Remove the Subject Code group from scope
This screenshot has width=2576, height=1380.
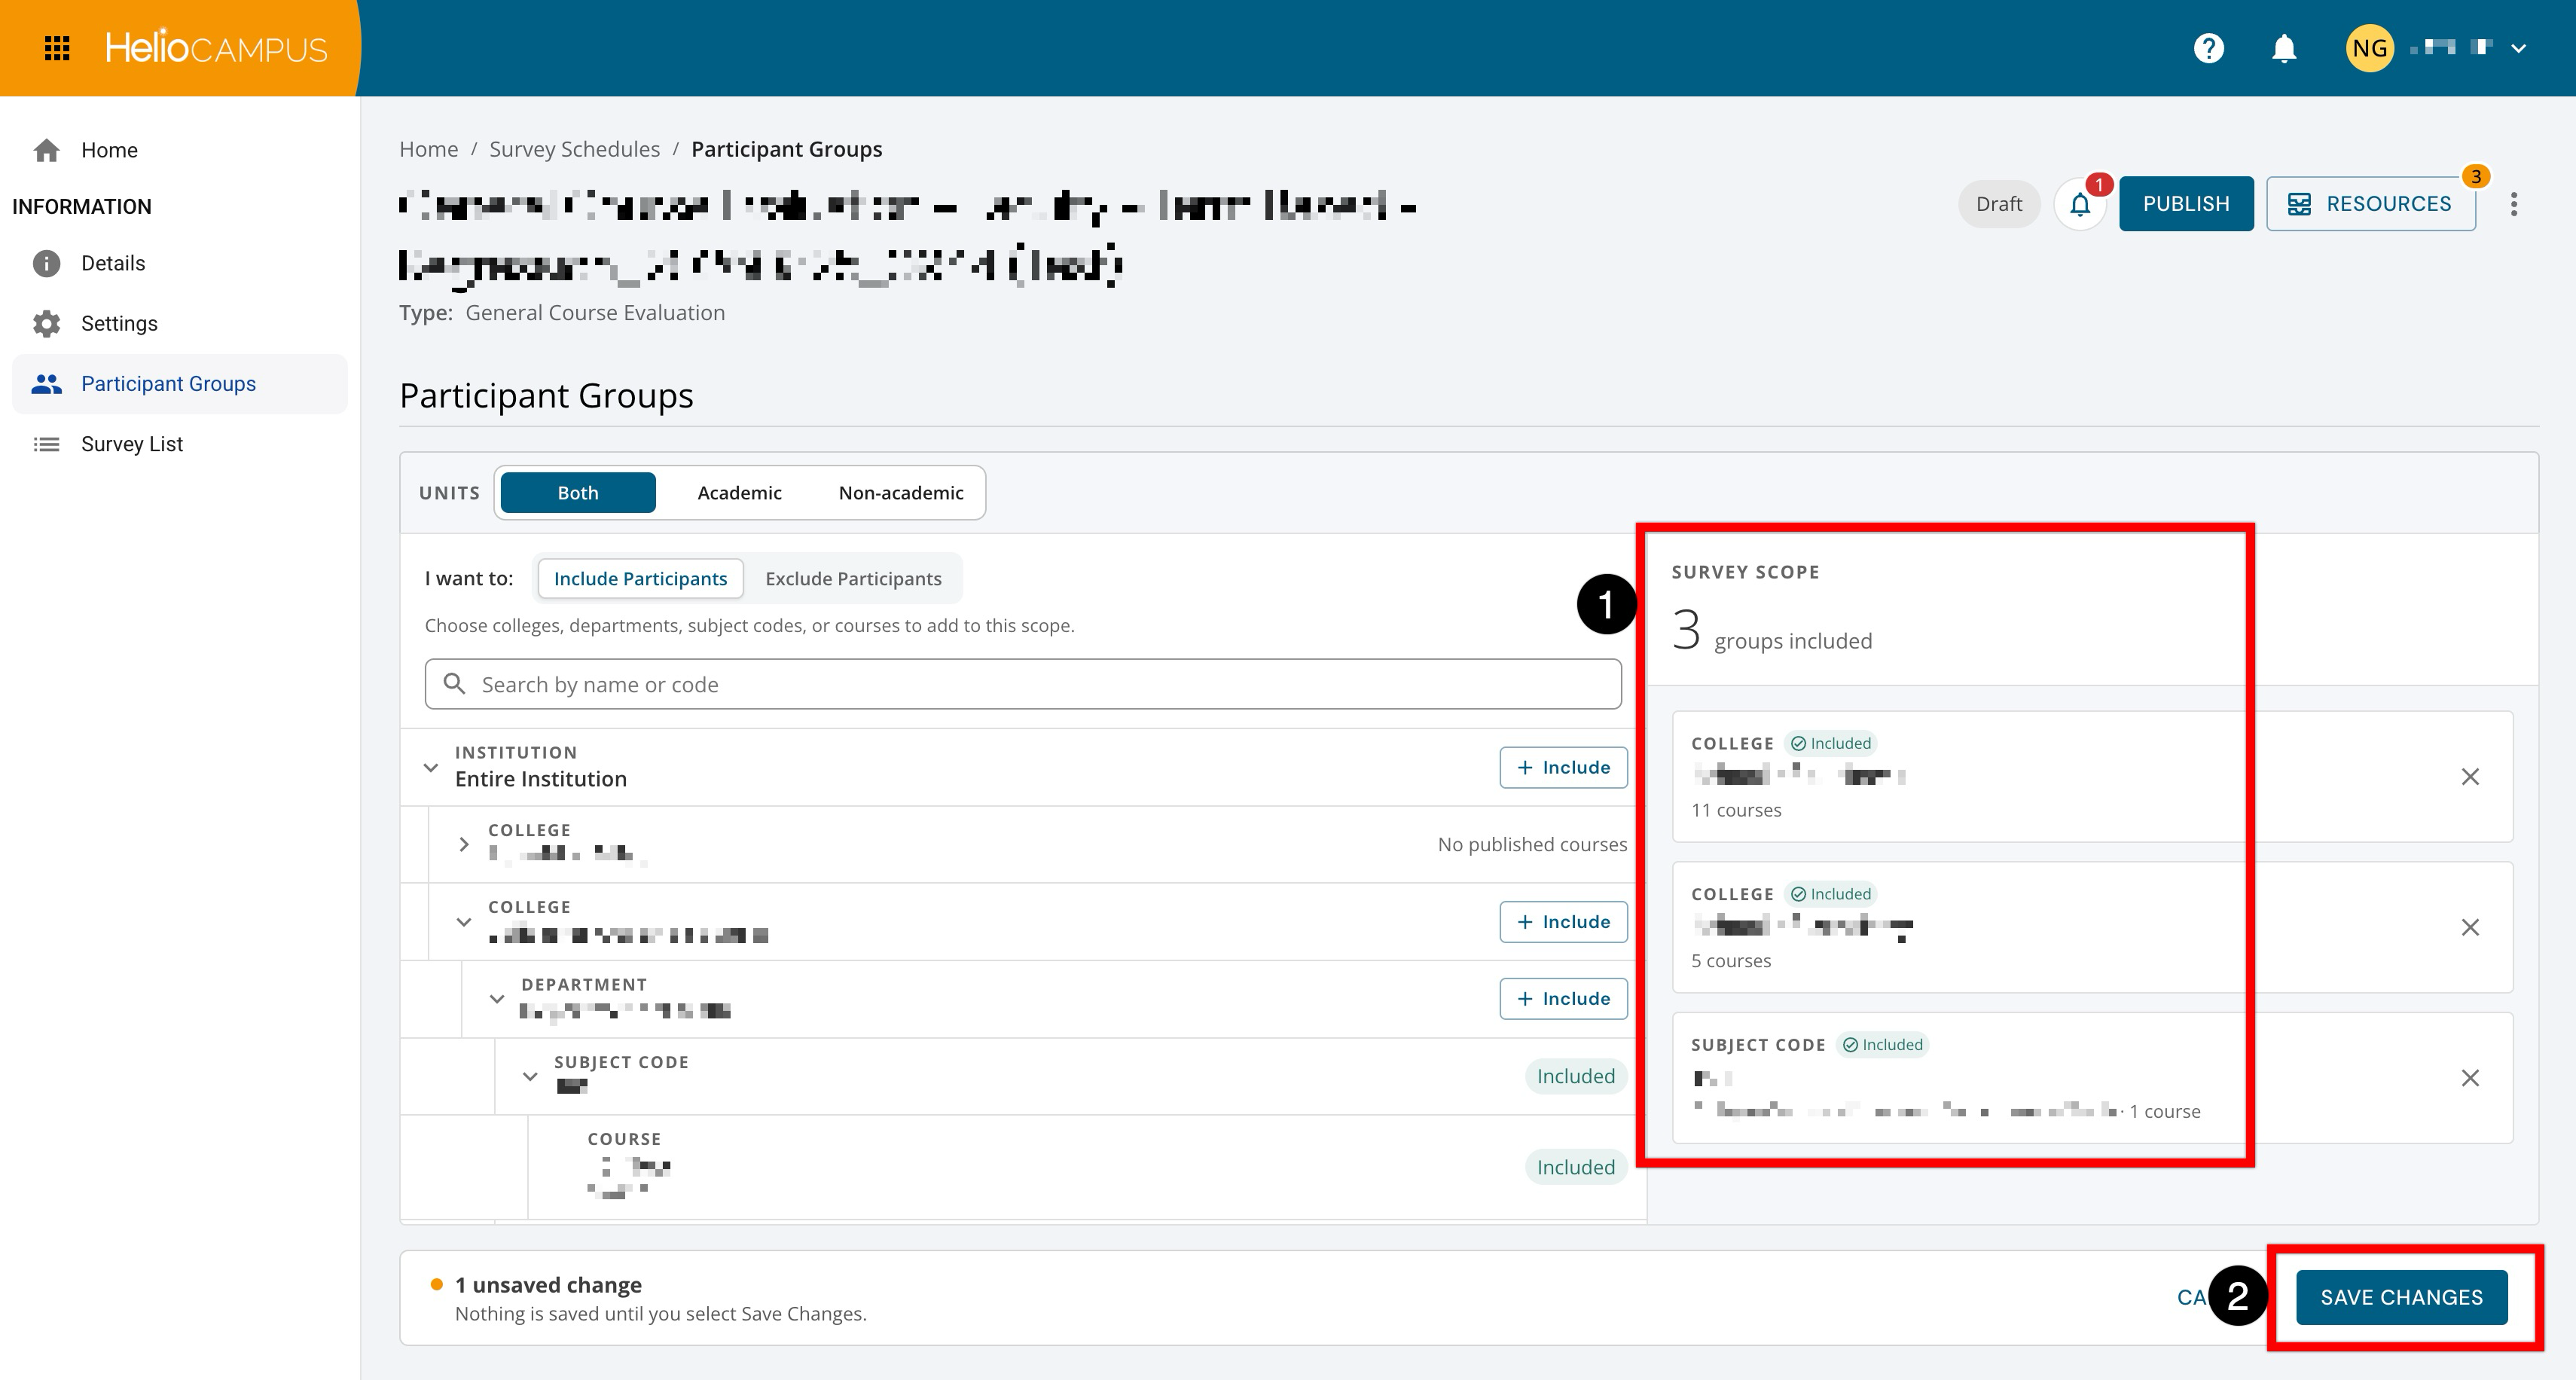tap(2470, 1078)
